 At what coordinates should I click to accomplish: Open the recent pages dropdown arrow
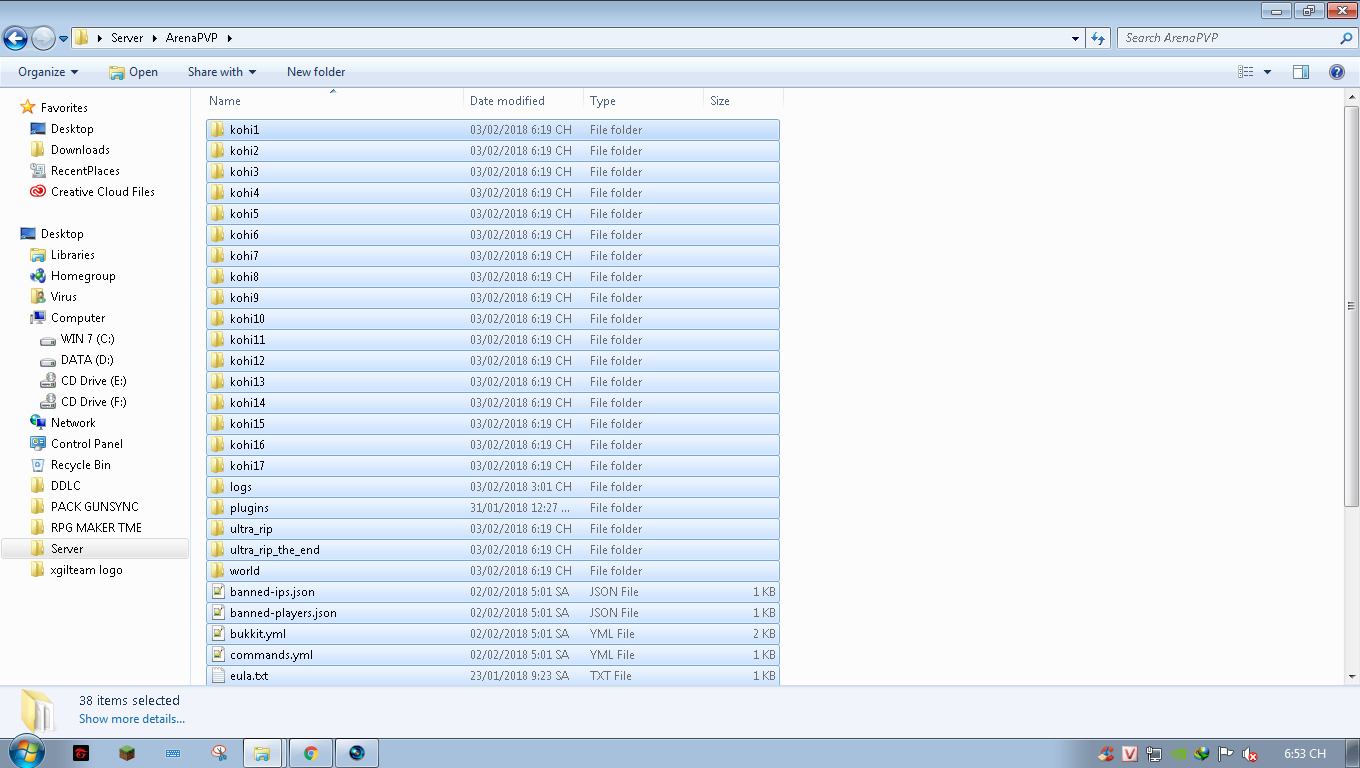click(x=64, y=38)
